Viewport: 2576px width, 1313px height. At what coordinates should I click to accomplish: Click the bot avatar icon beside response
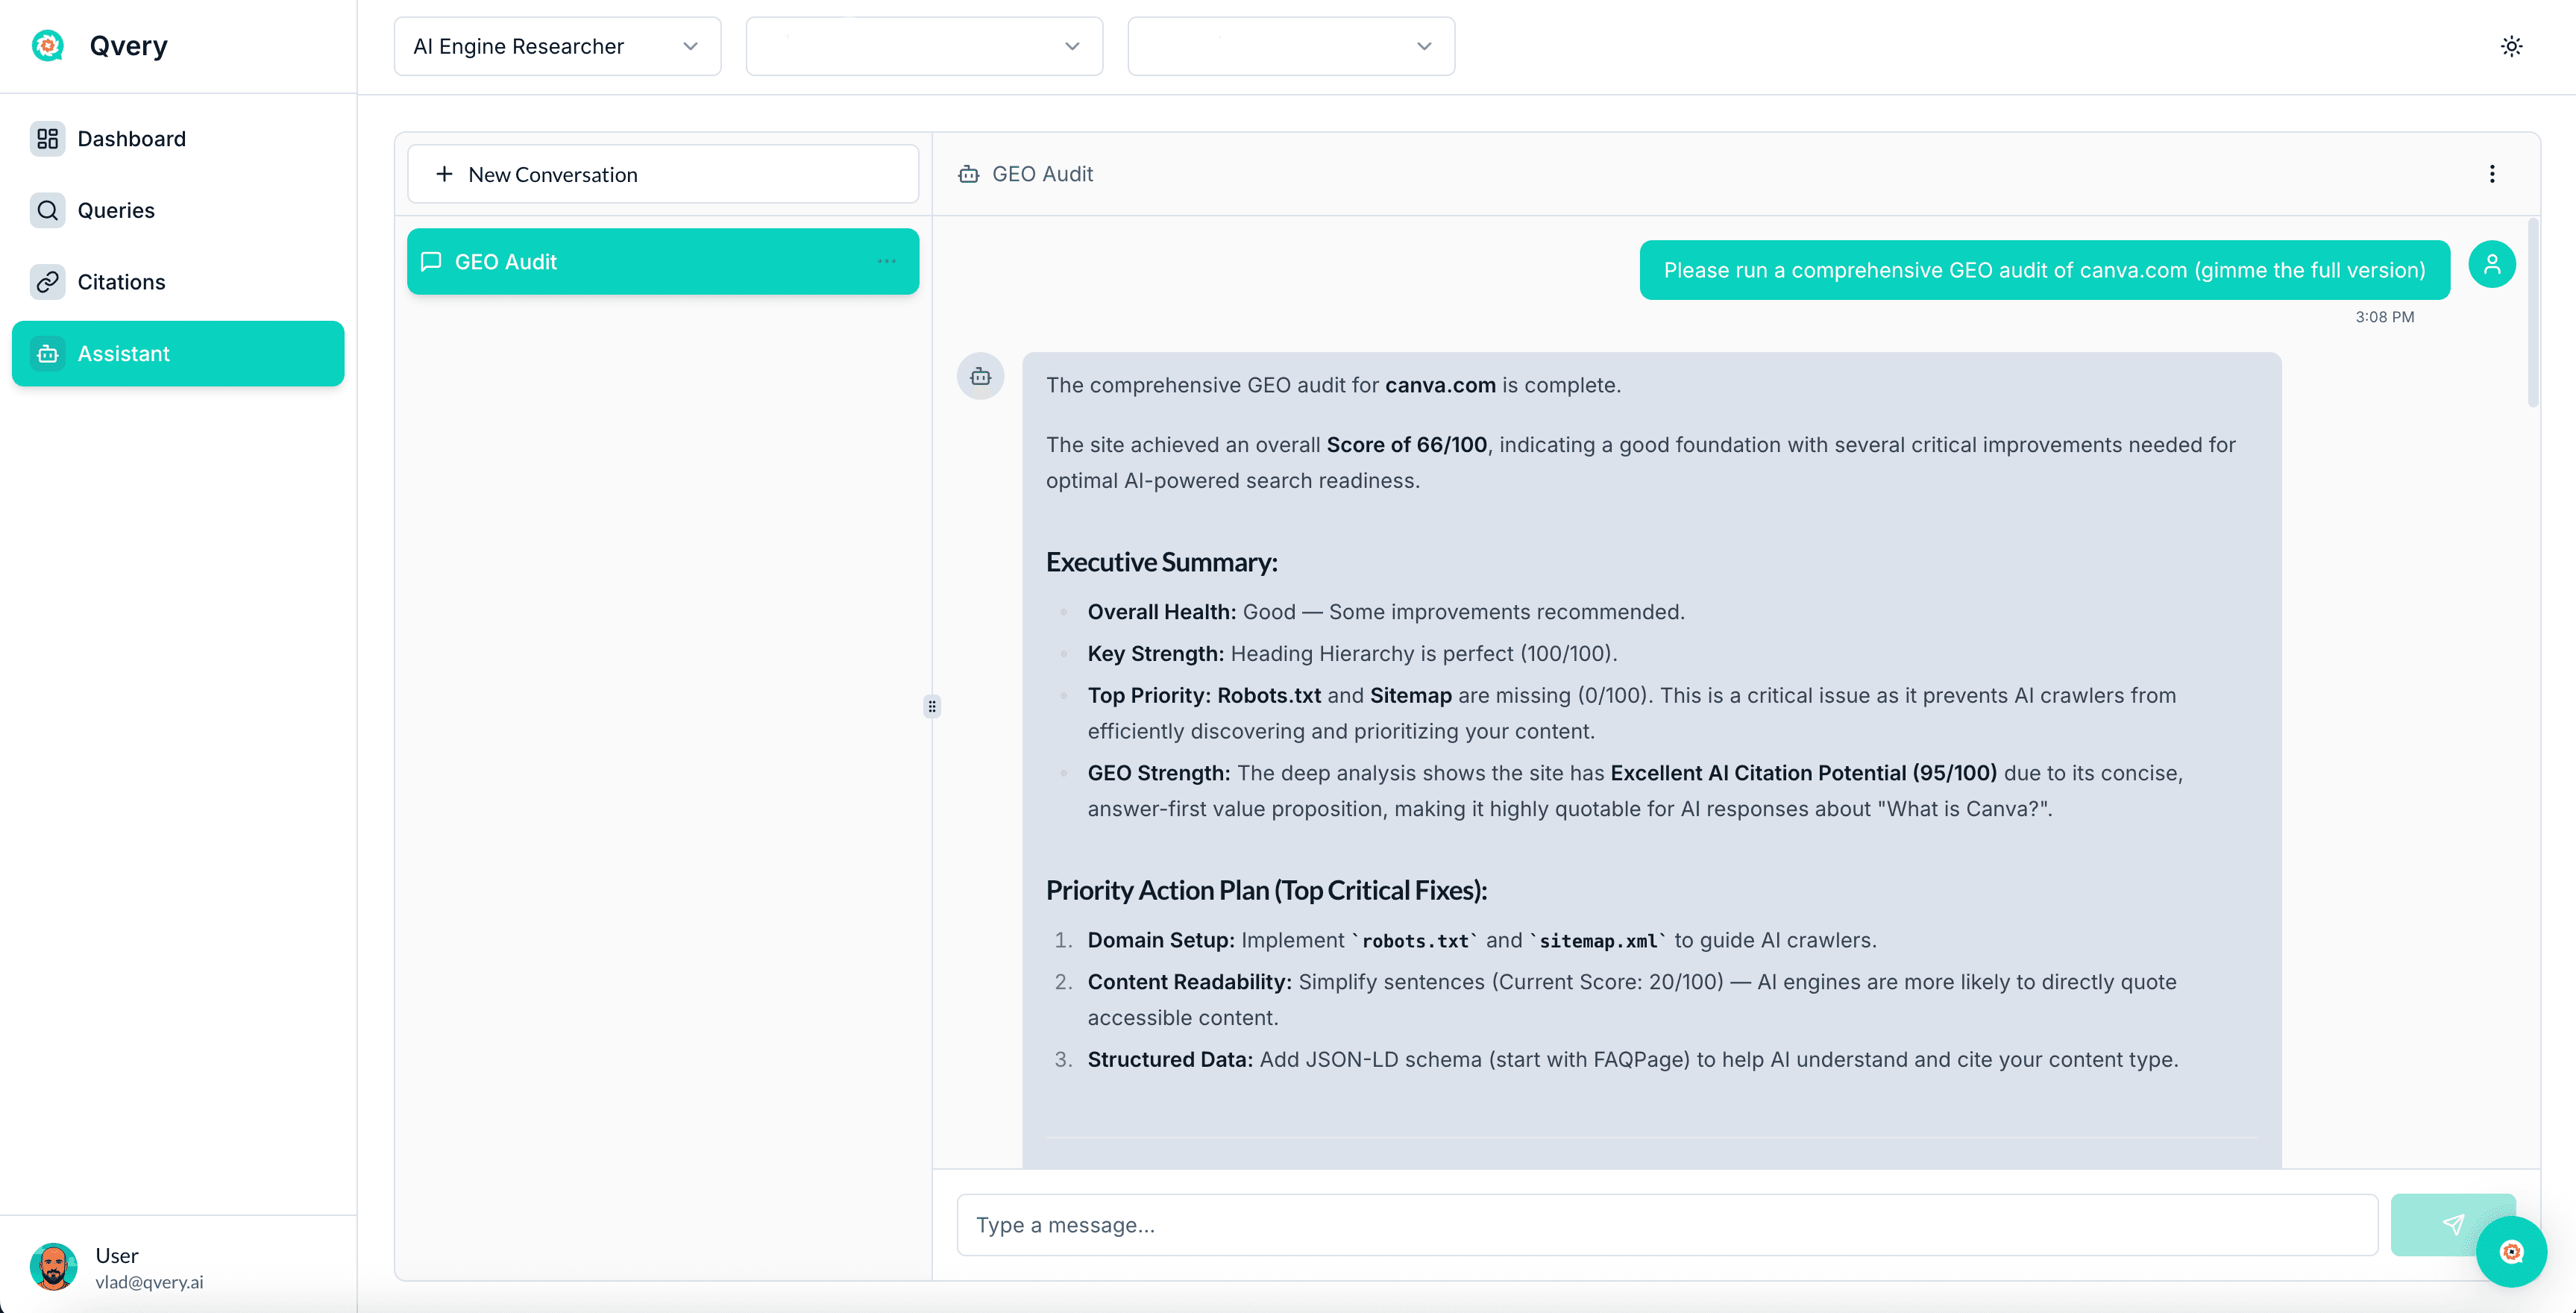pyautogui.click(x=980, y=377)
